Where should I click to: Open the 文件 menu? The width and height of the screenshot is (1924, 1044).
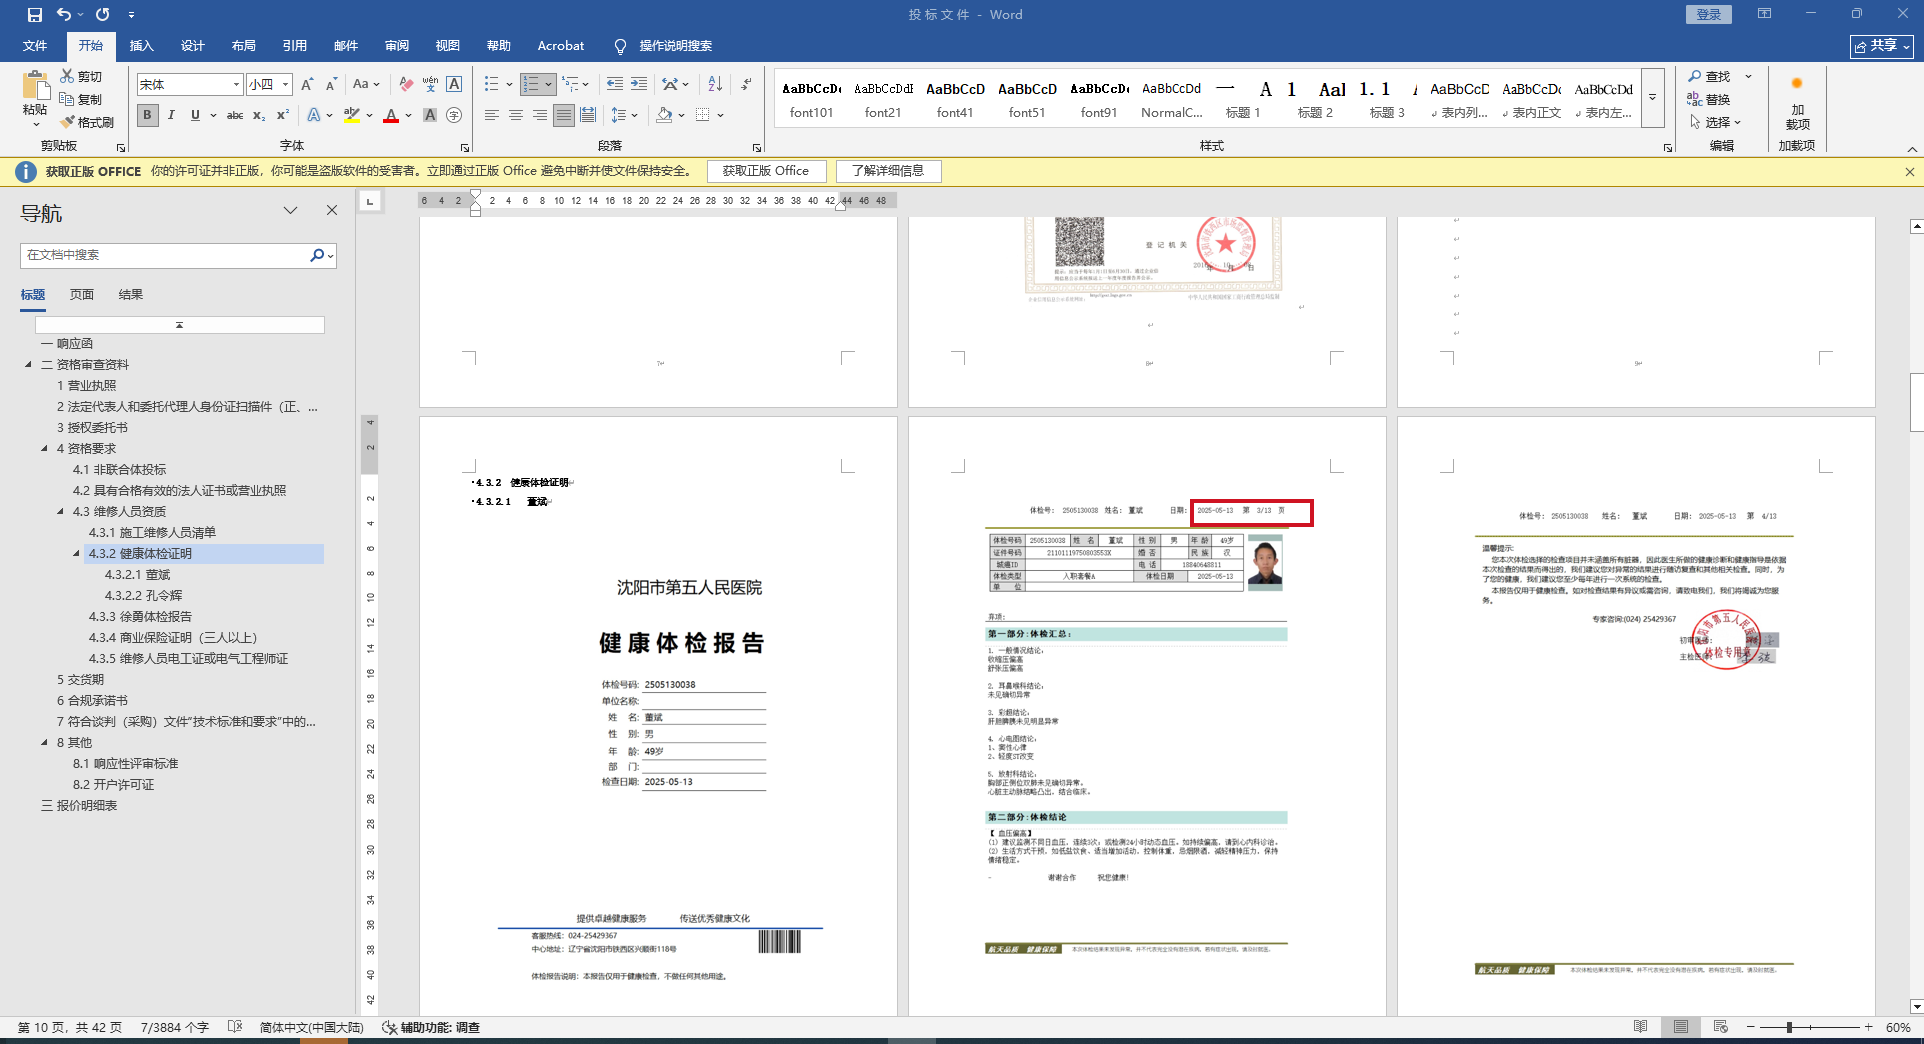coord(35,46)
